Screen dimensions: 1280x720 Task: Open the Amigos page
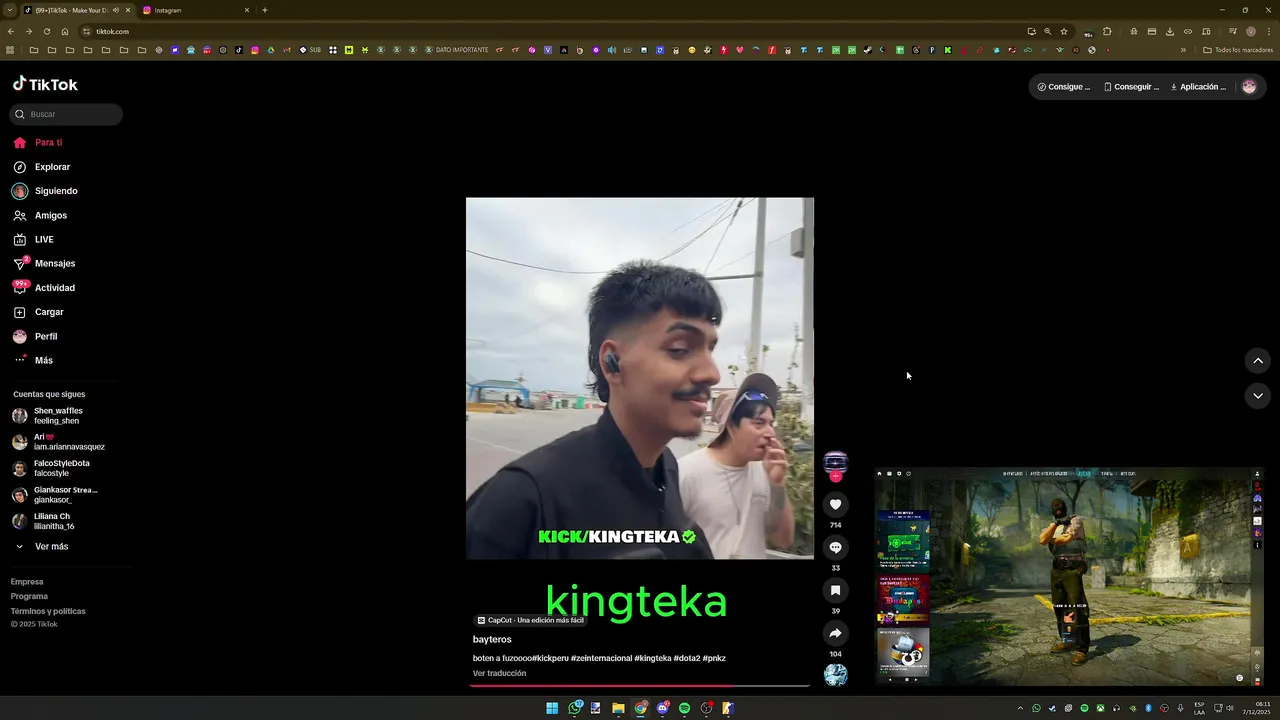pos(40,215)
